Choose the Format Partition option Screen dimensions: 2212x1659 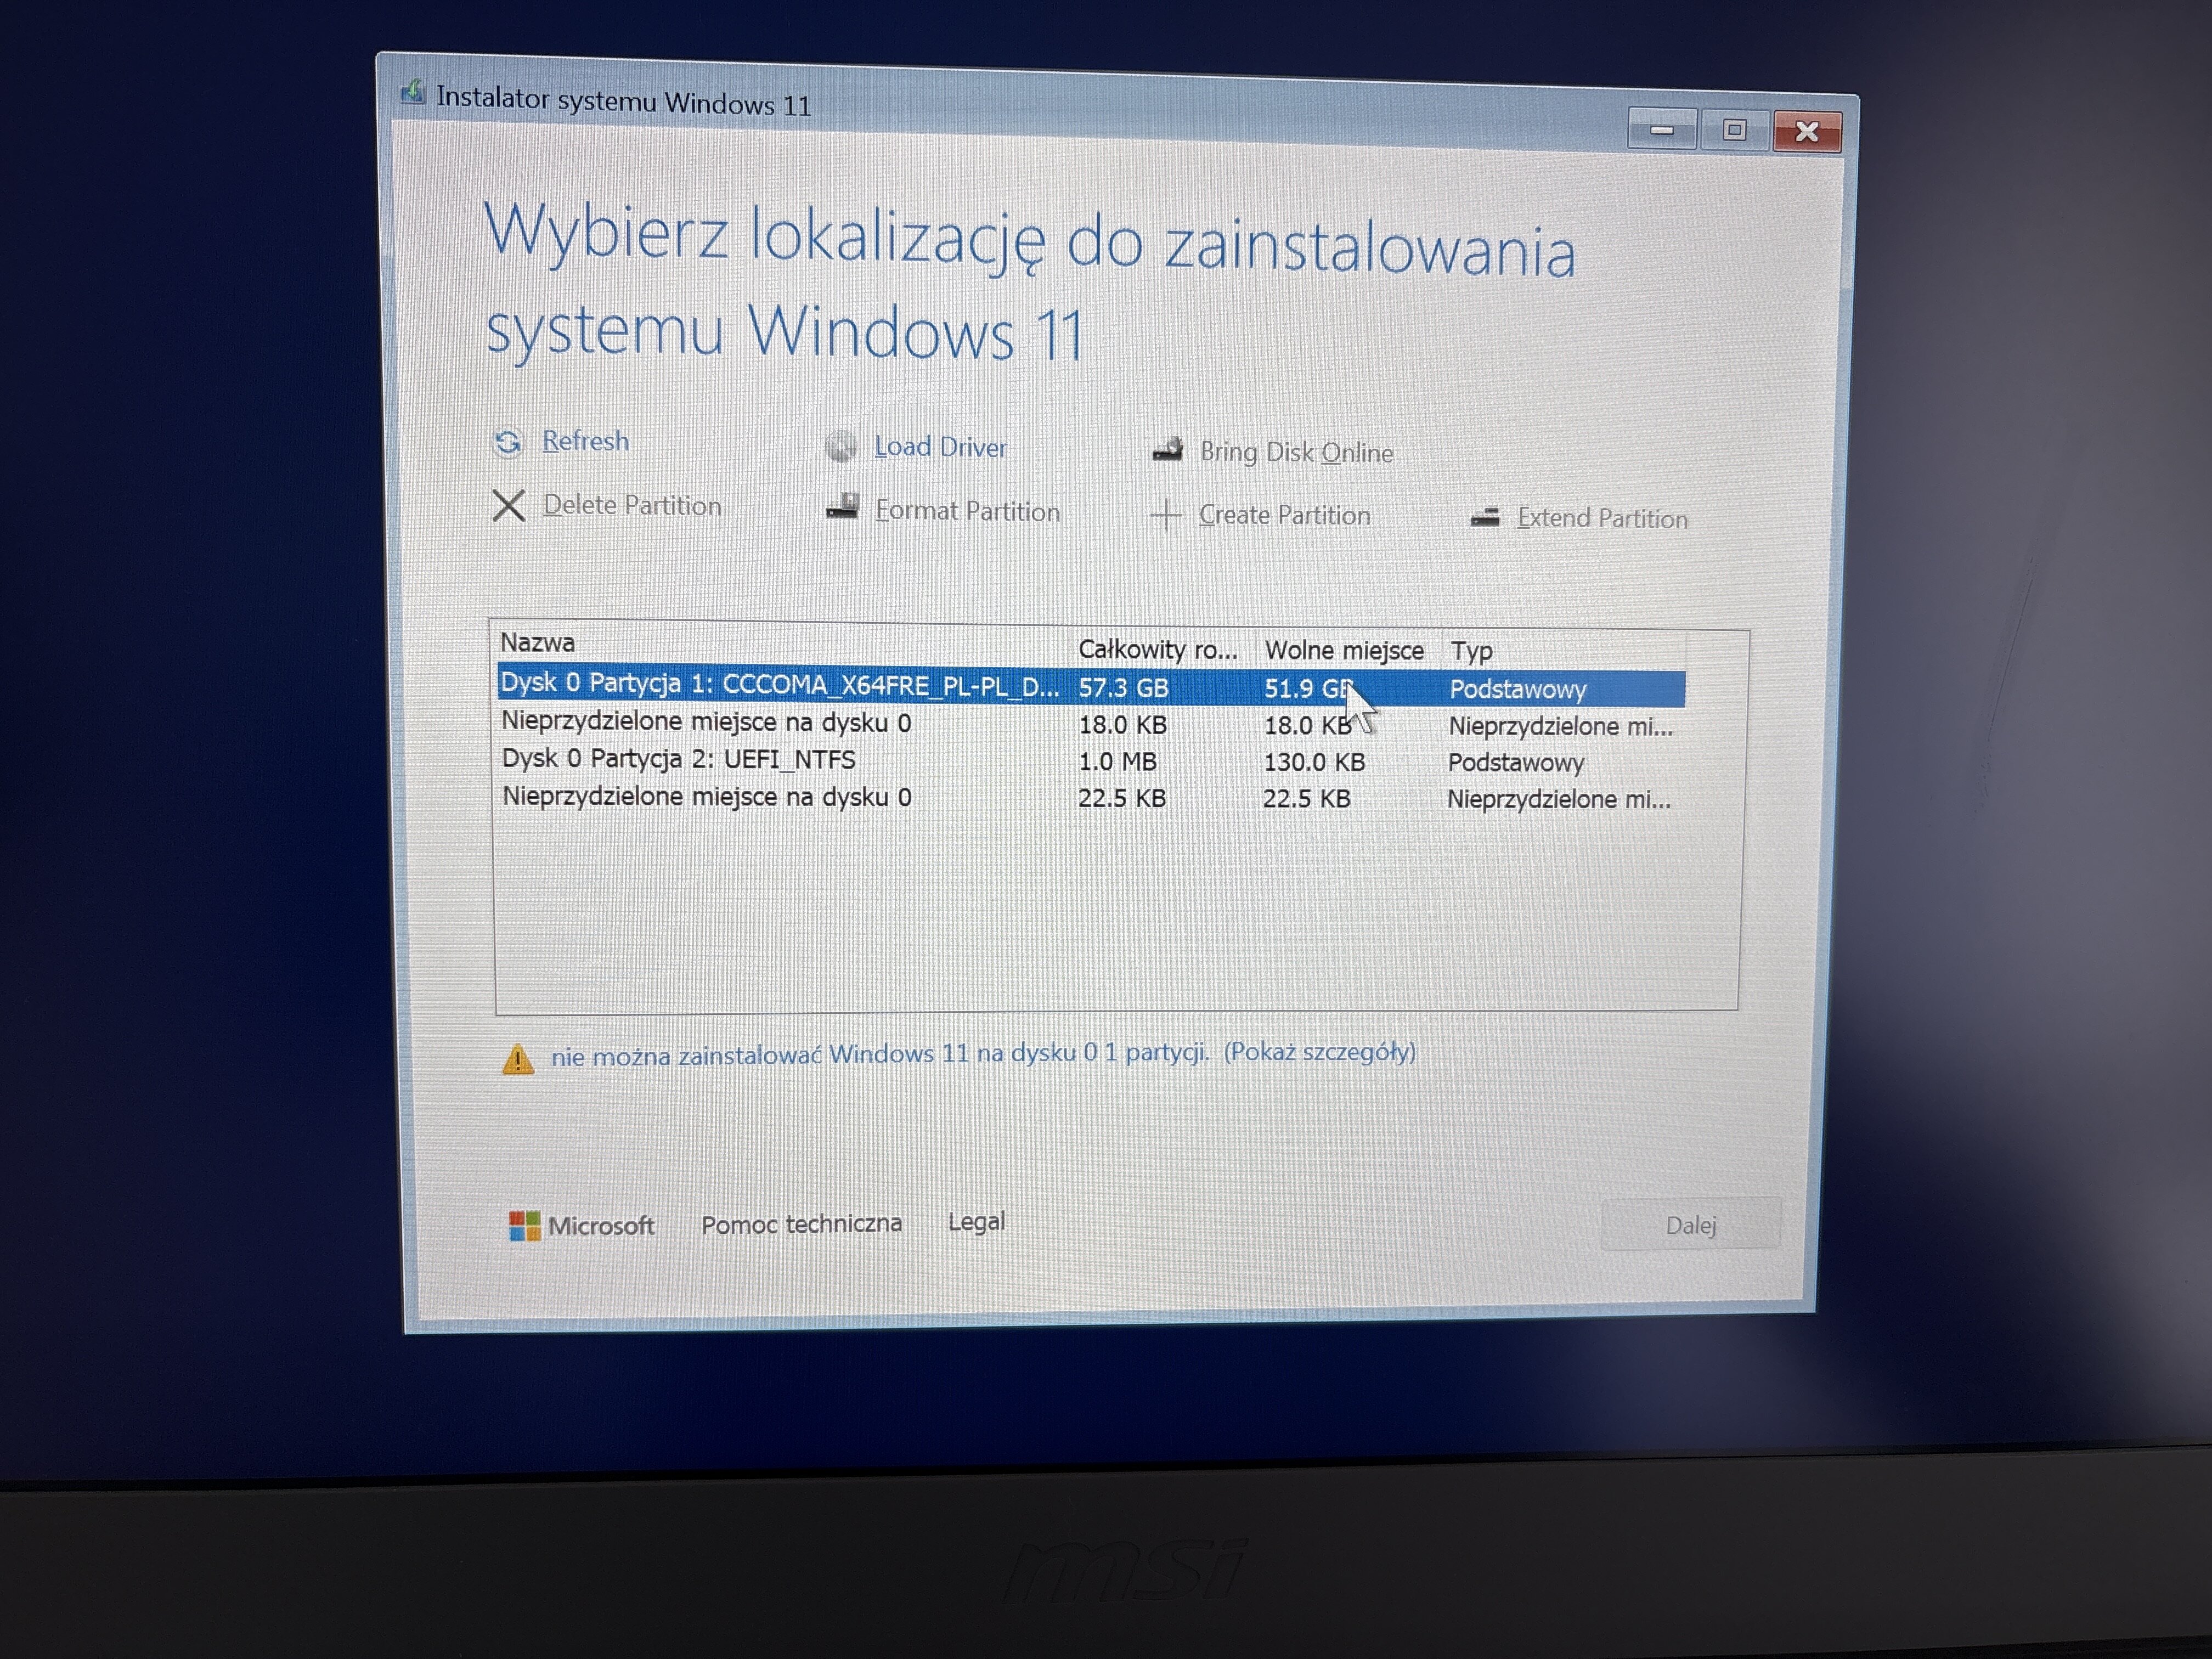[x=967, y=511]
